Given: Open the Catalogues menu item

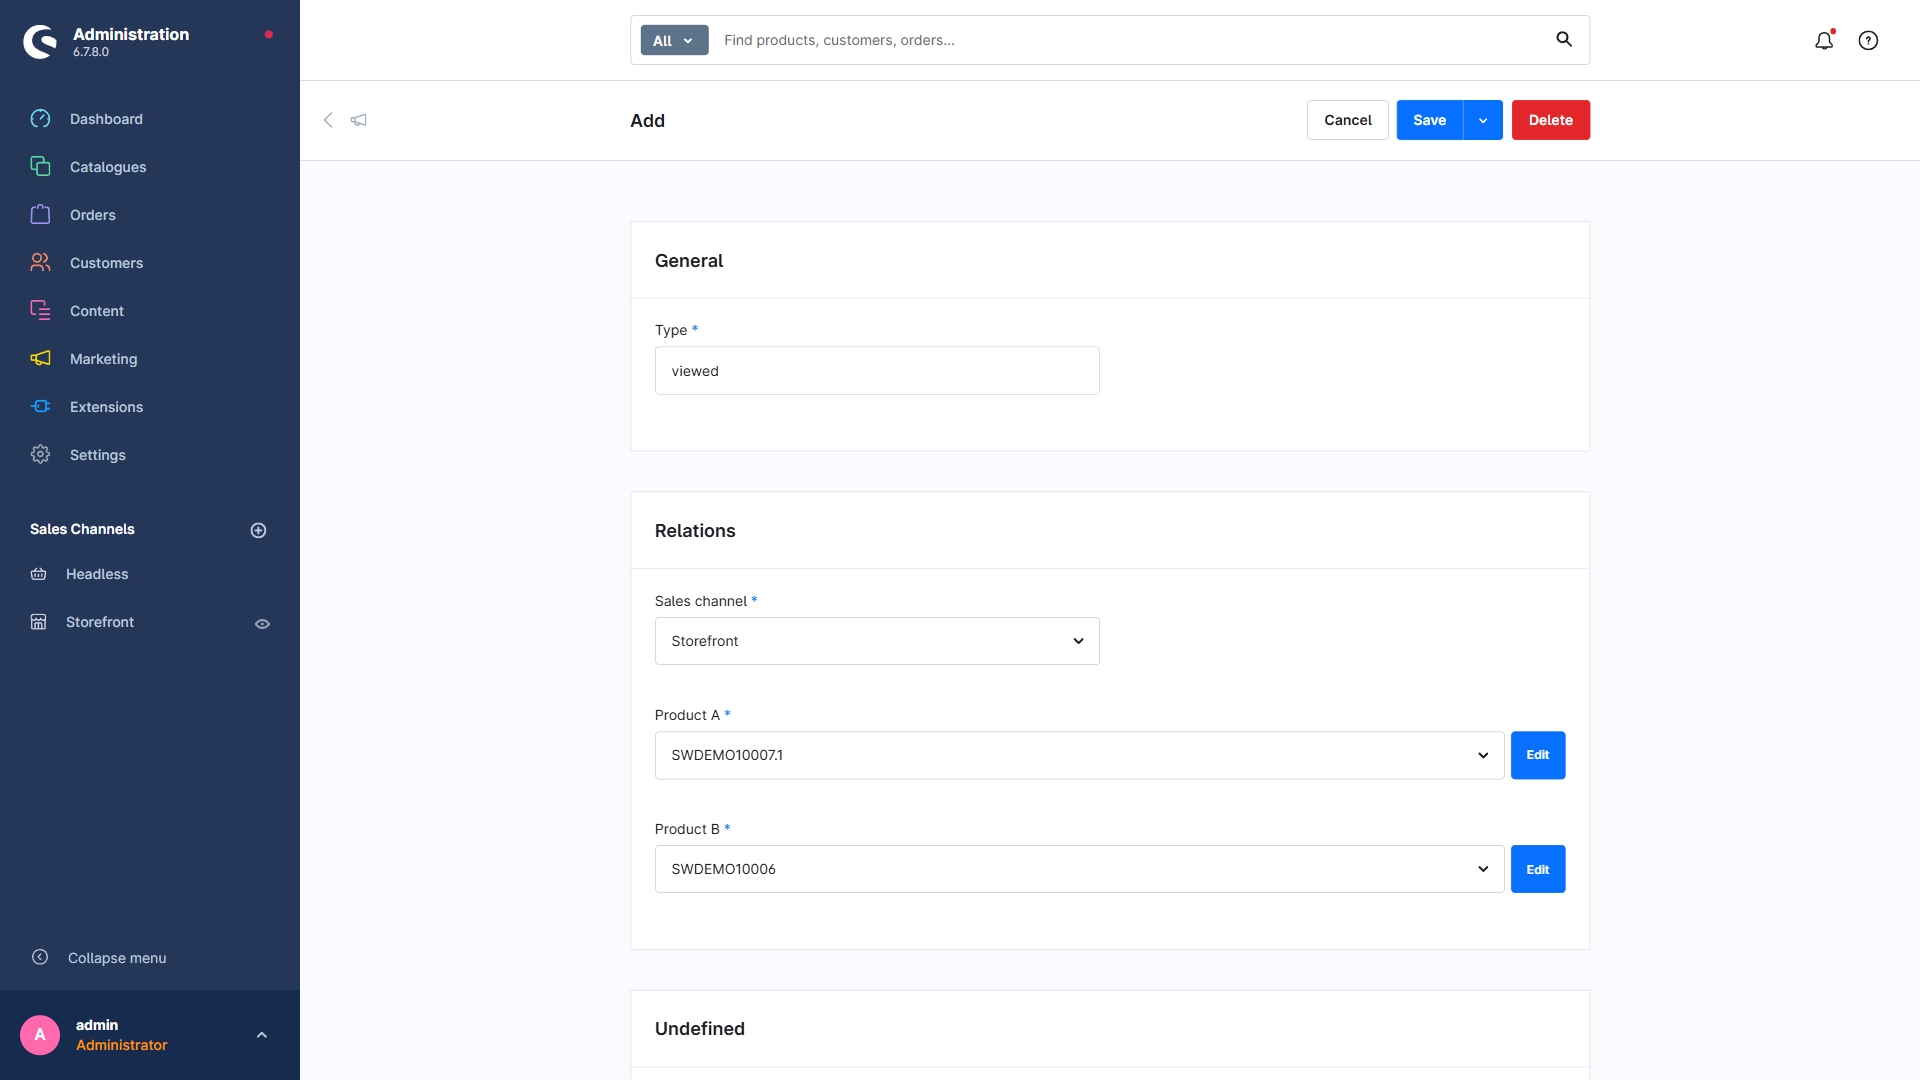Looking at the screenshot, I should coord(108,167).
